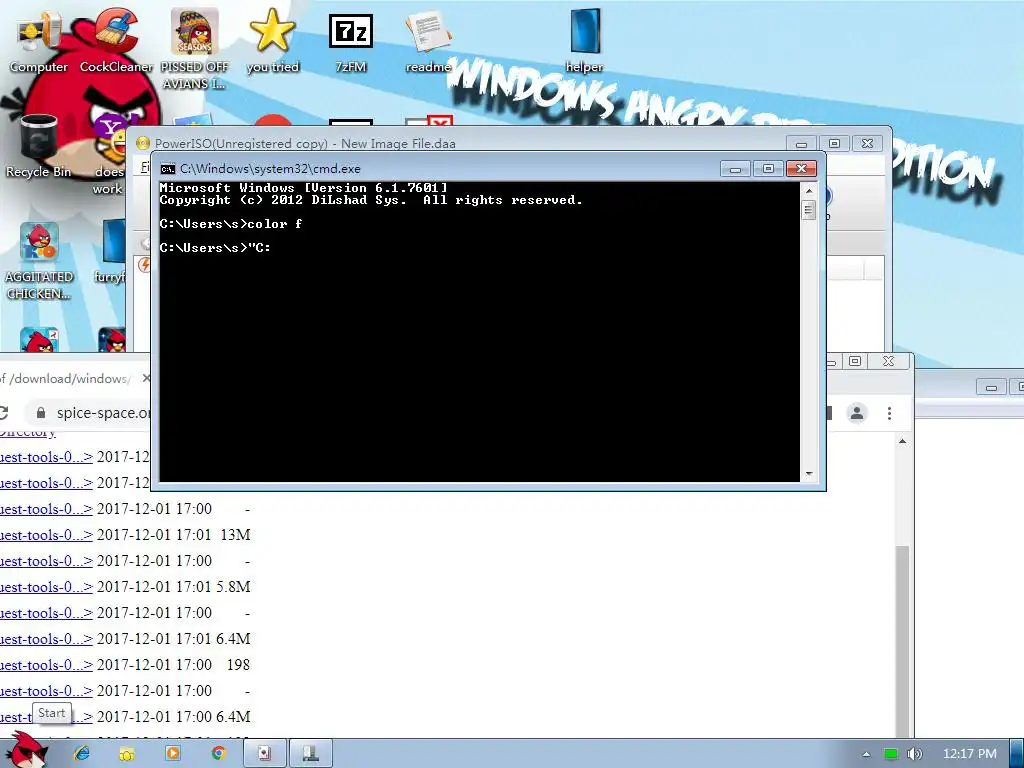This screenshot has height=768, width=1024.
Task: Switch to Chrome in the taskbar
Action: [218, 754]
